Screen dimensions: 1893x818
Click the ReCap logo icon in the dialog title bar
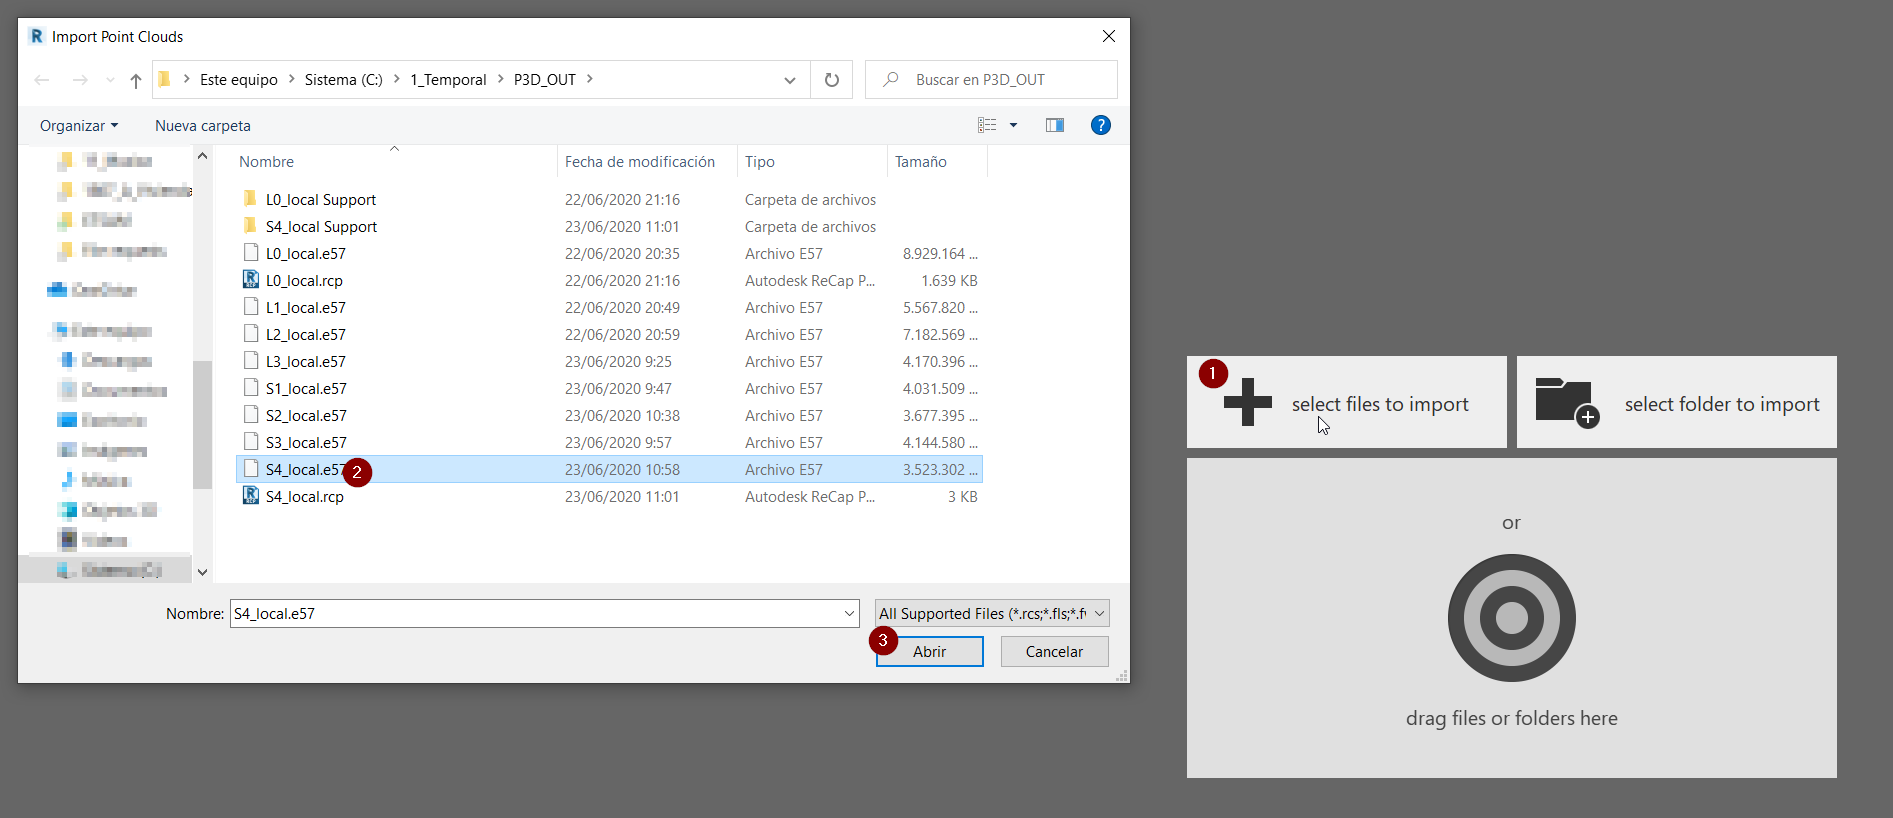(x=37, y=36)
